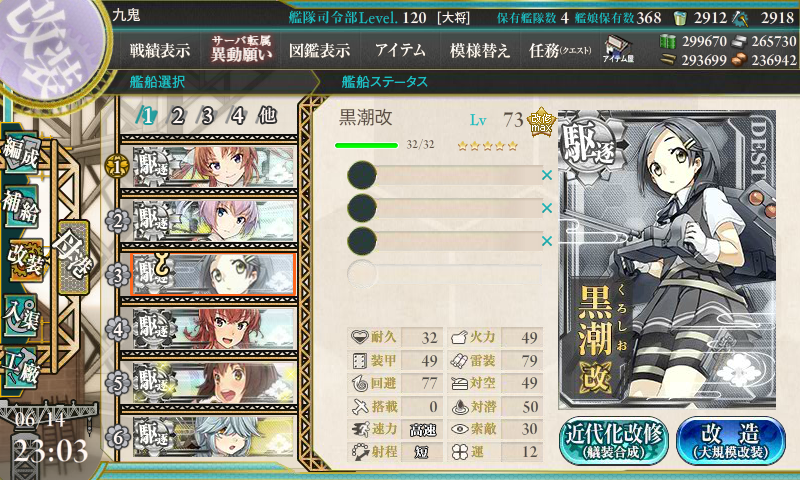Remove equipment in second slot with X
This screenshot has height=480, width=800.
547,208
